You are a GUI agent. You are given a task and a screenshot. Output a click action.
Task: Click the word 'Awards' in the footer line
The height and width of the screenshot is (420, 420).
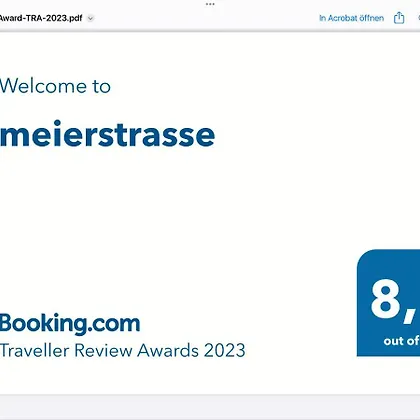pyautogui.click(x=168, y=350)
